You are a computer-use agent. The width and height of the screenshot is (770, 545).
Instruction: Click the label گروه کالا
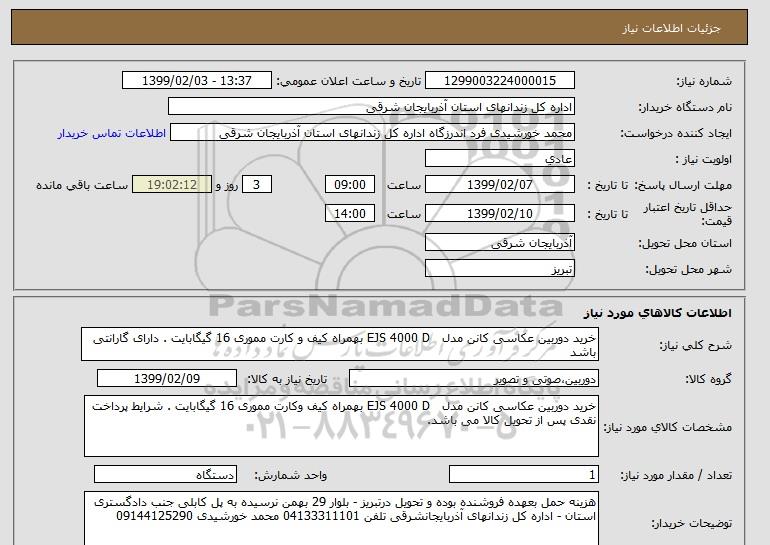(708, 379)
